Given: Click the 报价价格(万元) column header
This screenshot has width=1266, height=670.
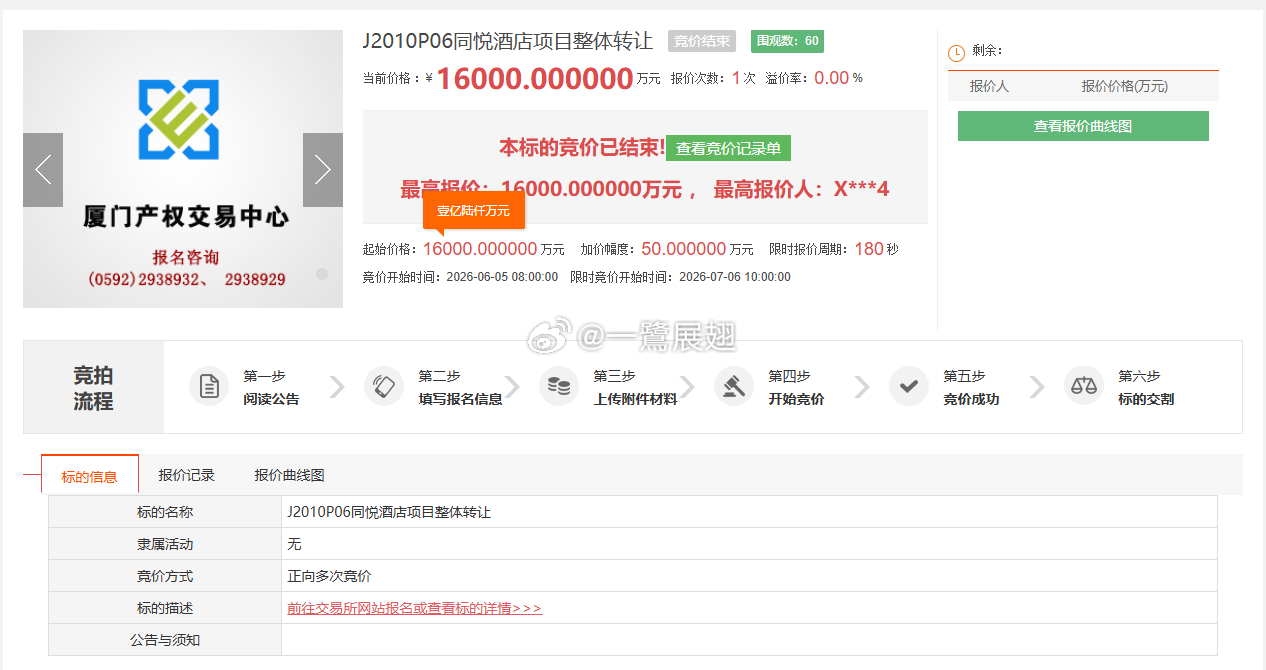Looking at the screenshot, I should tap(1124, 86).
